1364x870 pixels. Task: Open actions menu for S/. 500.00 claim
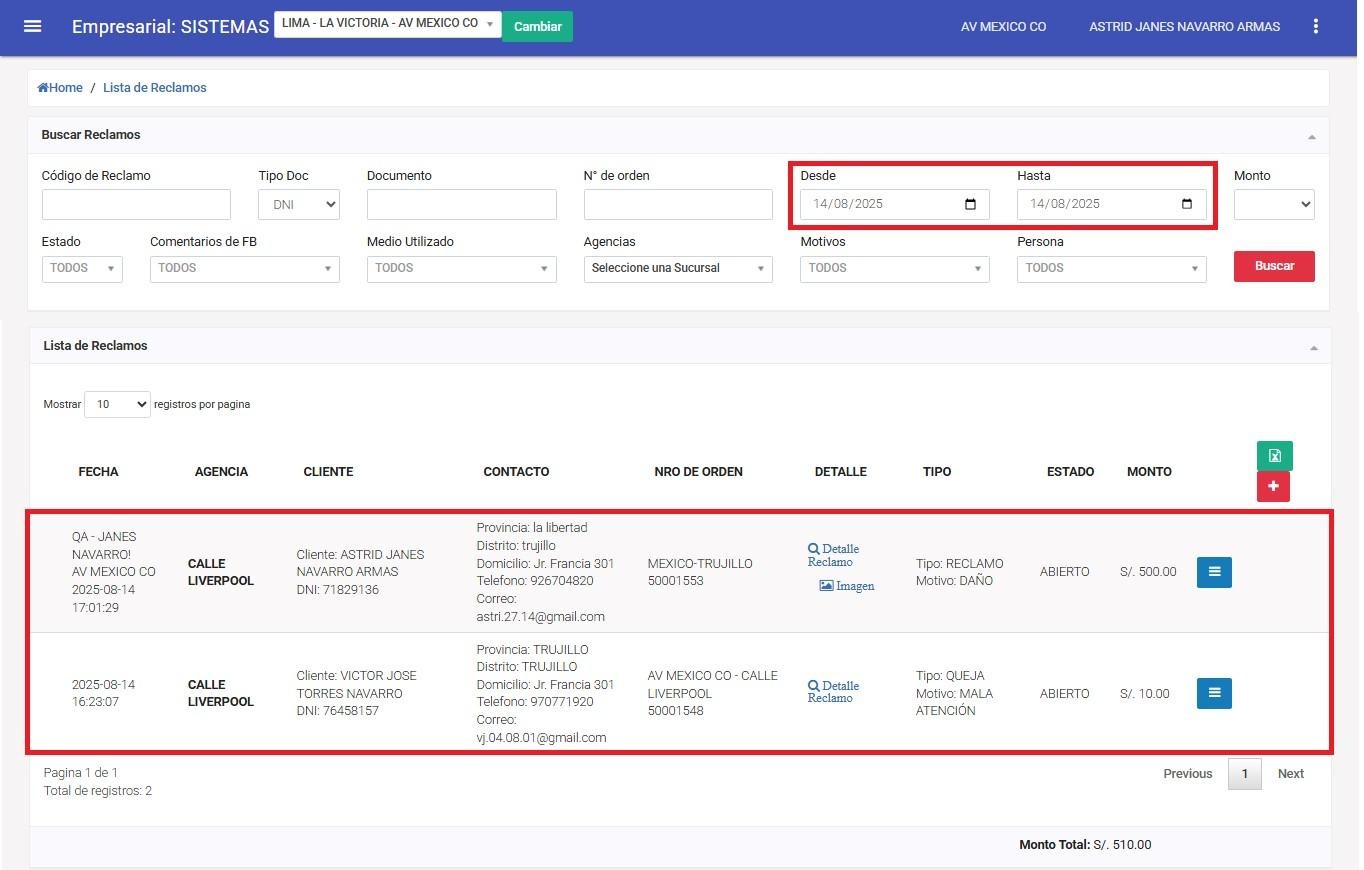[x=1214, y=572]
